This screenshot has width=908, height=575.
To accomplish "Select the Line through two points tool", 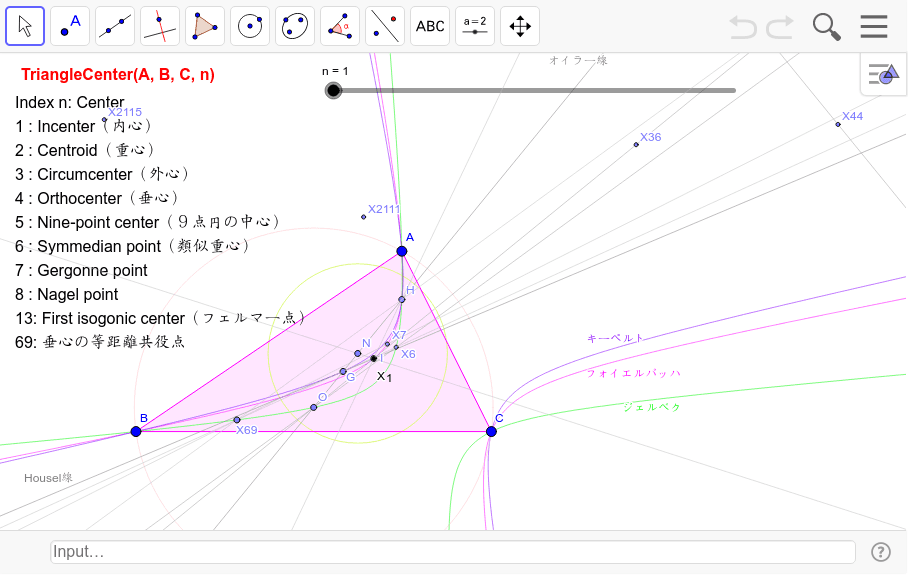I will pos(115,26).
